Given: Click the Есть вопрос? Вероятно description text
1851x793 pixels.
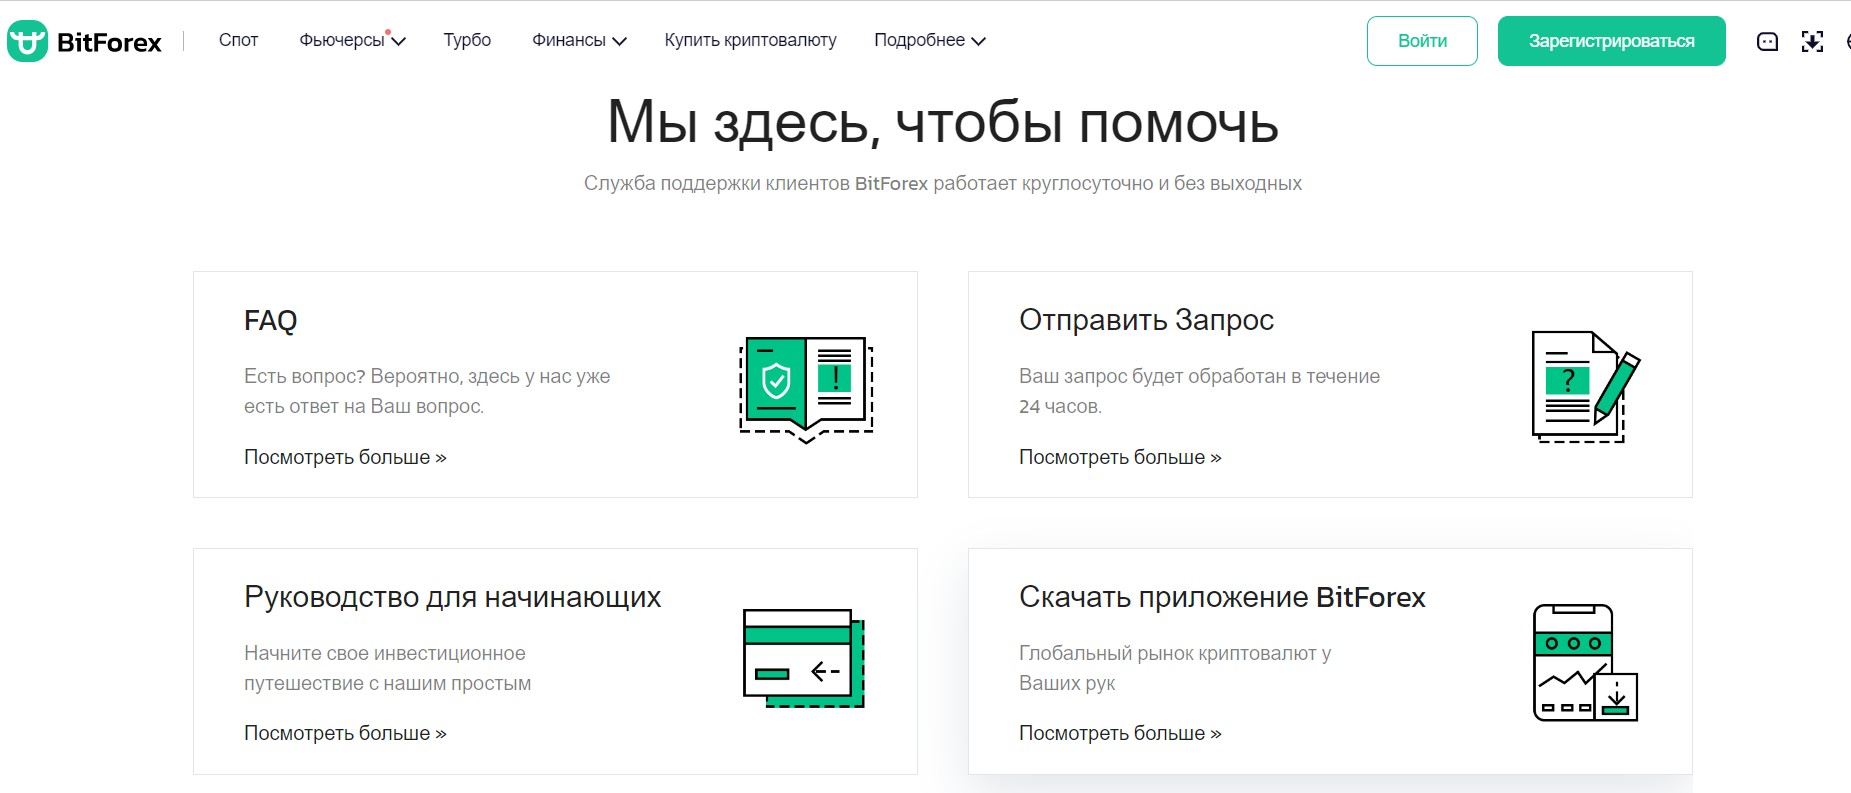Looking at the screenshot, I should pos(427,391).
